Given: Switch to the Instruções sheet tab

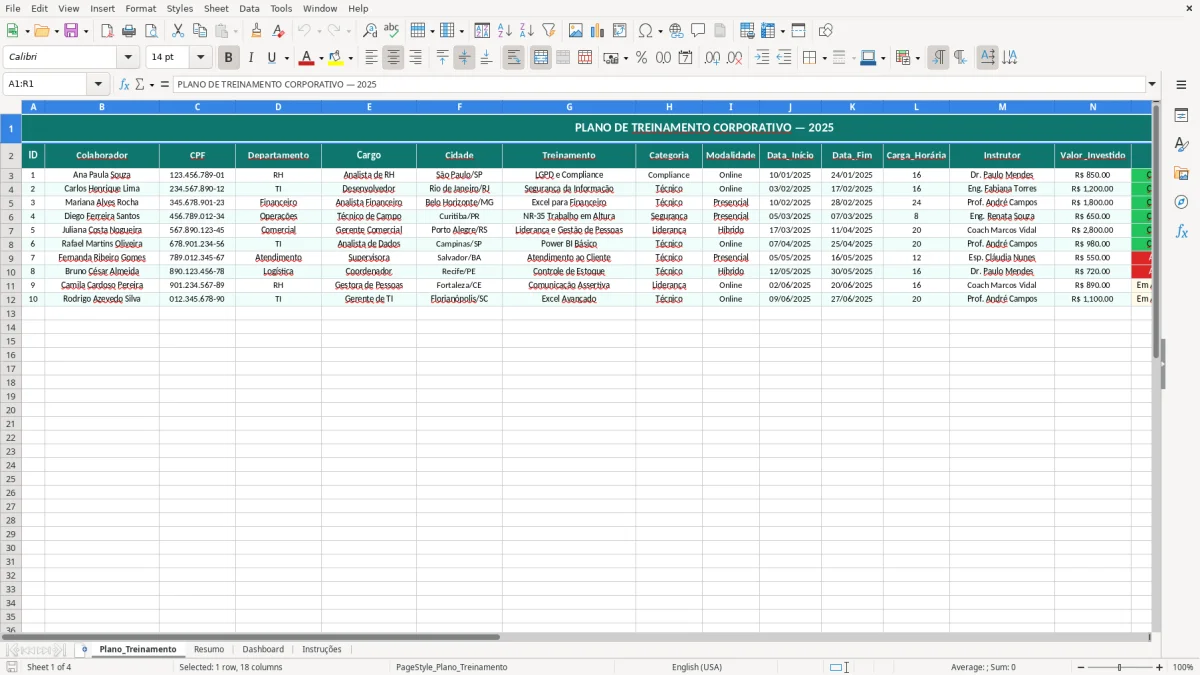Looking at the screenshot, I should (322, 650).
